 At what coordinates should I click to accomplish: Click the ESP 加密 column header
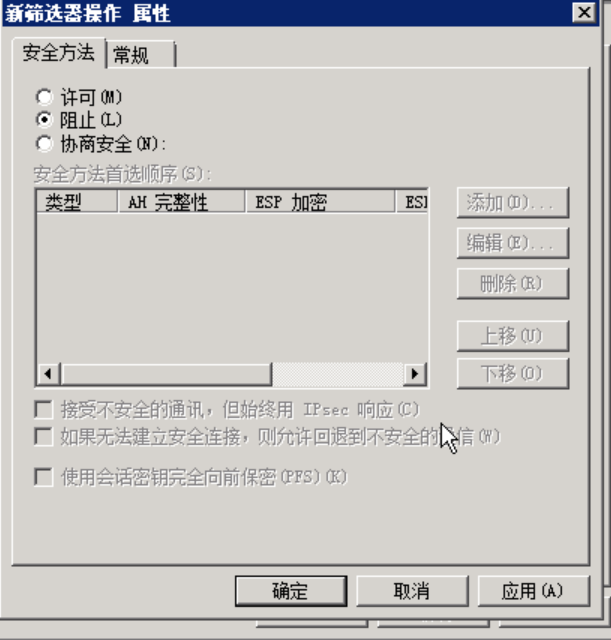click(x=320, y=202)
